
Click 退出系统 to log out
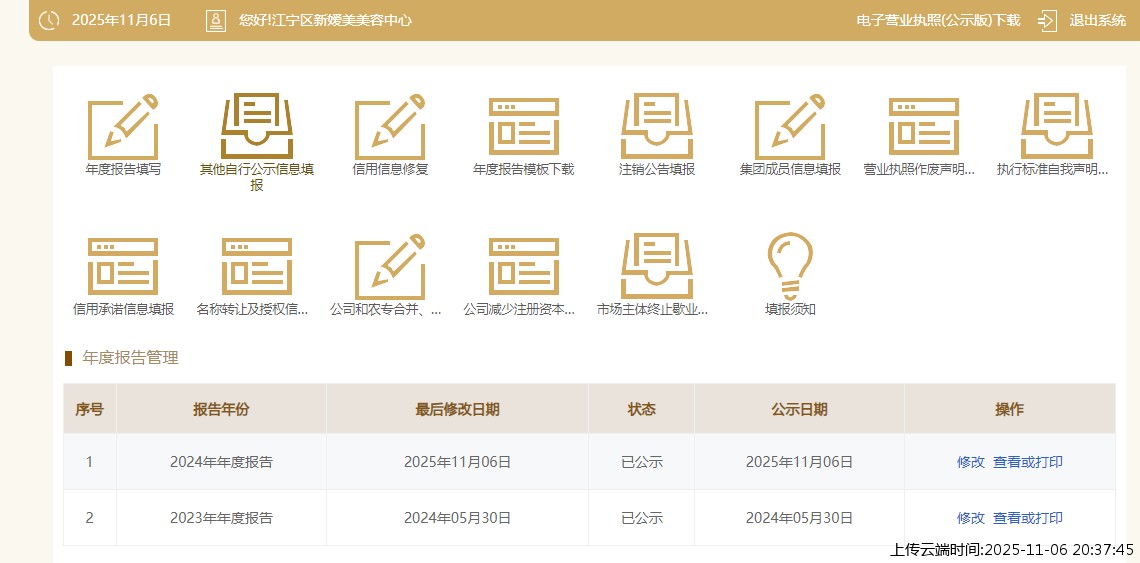click(1096, 20)
